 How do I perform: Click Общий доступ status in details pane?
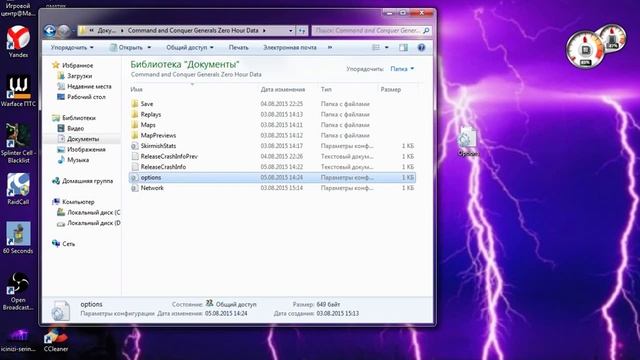[x=236, y=304]
